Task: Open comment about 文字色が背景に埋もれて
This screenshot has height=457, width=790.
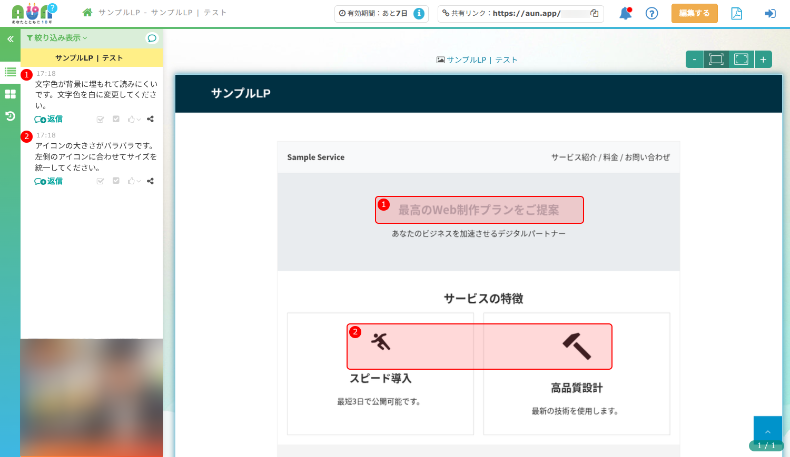Action: click(96, 95)
